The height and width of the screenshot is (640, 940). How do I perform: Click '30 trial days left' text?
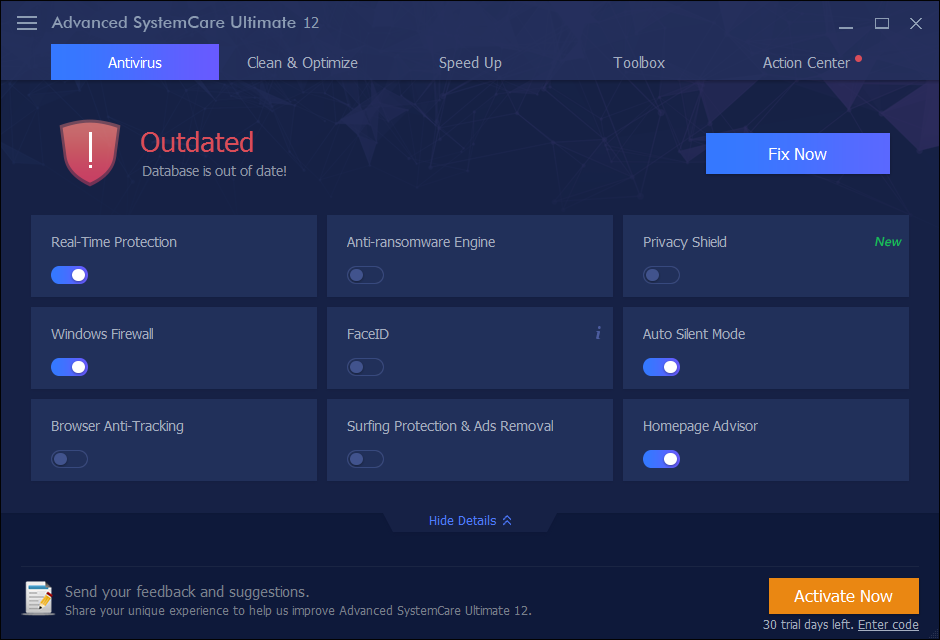(808, 624)
